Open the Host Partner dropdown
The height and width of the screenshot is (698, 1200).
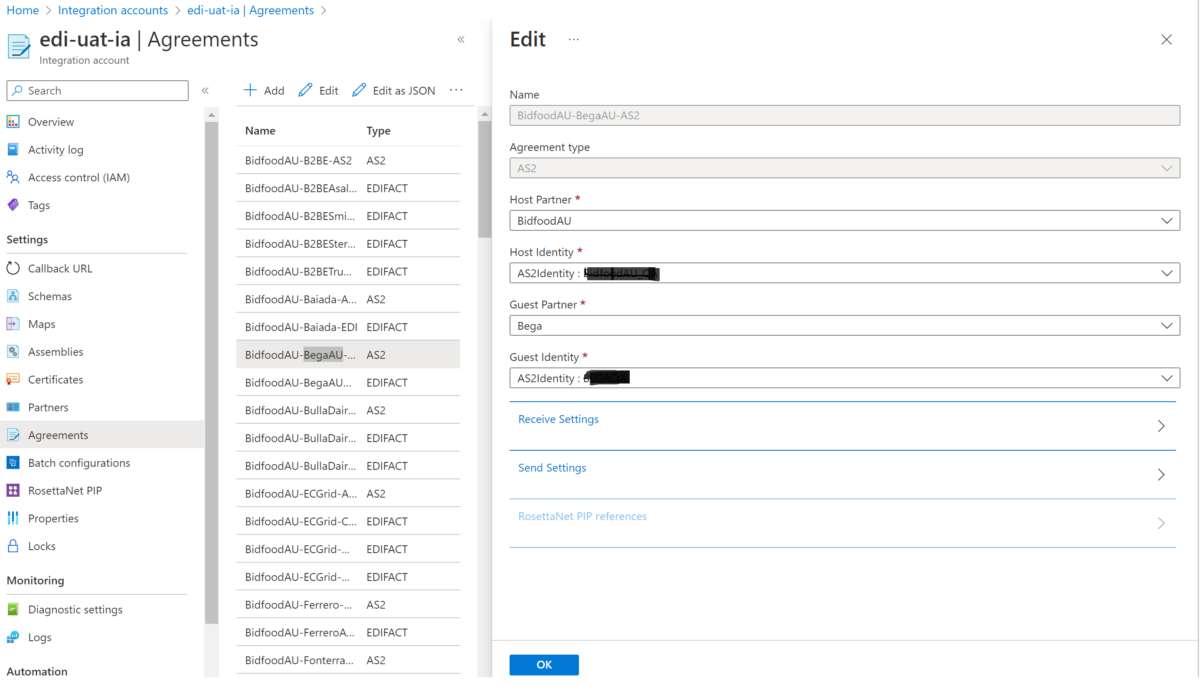(1166, 220)
